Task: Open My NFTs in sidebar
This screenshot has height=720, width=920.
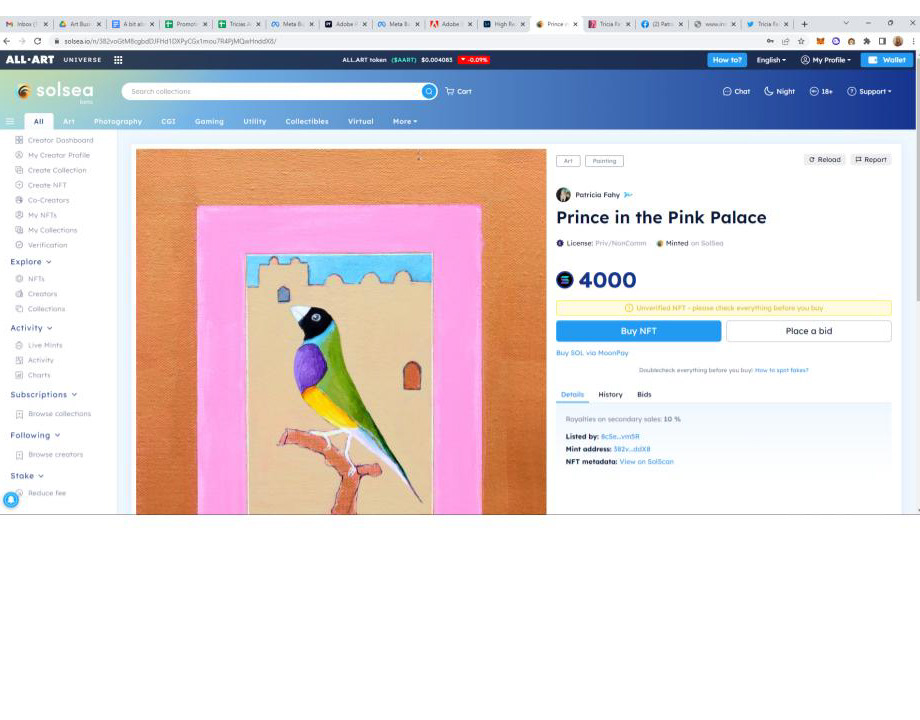Action: [x=36, y=215]
